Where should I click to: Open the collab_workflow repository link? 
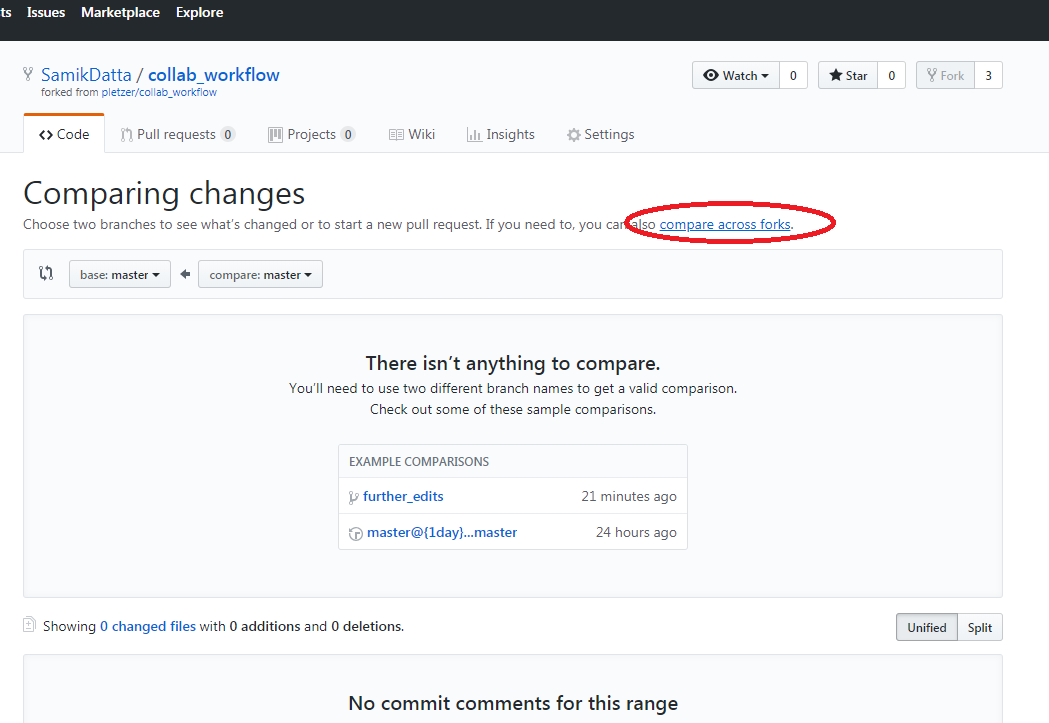pyautogui.click(x=213, y=75)
